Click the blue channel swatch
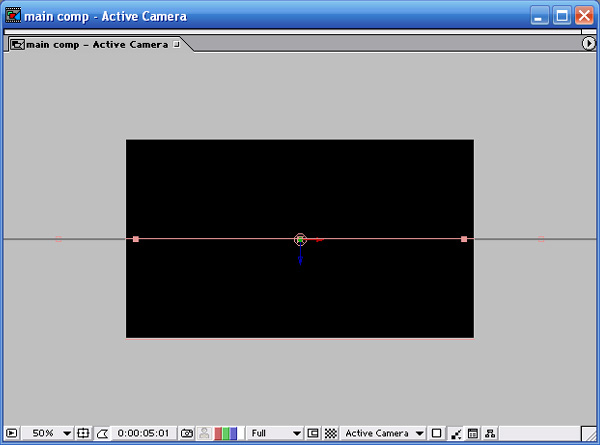This screenshot has height=445, width=600. pyautogui.click(x=233, y=434)
